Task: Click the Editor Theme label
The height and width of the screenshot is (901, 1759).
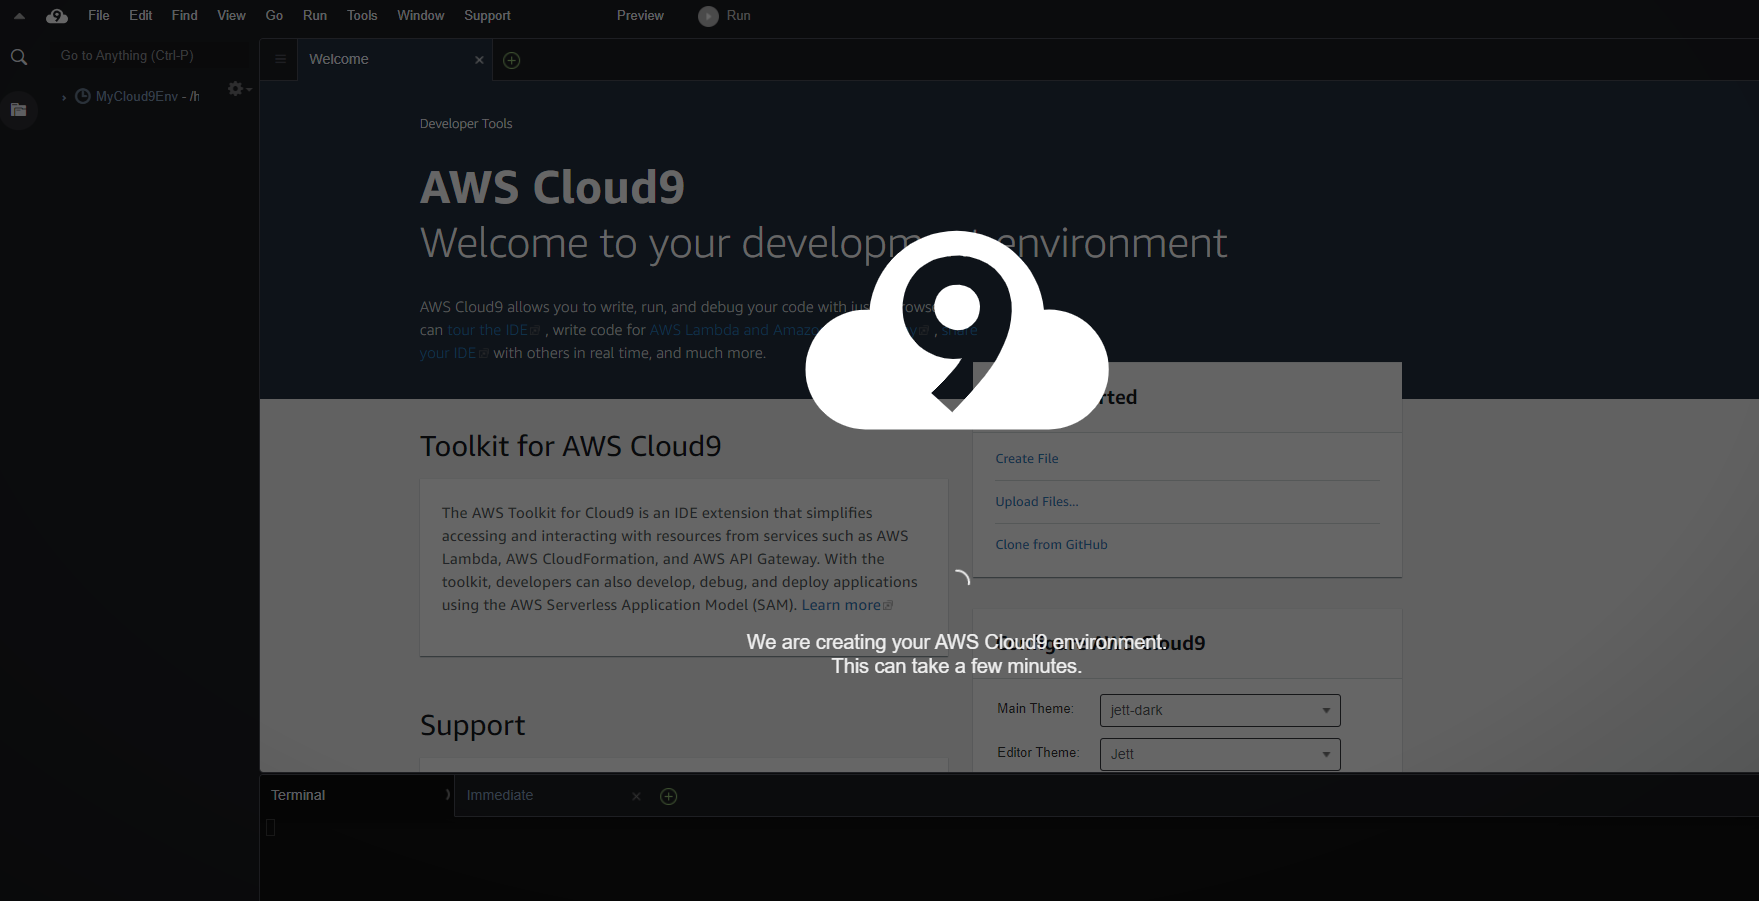Action: [x=1038, y=753]
